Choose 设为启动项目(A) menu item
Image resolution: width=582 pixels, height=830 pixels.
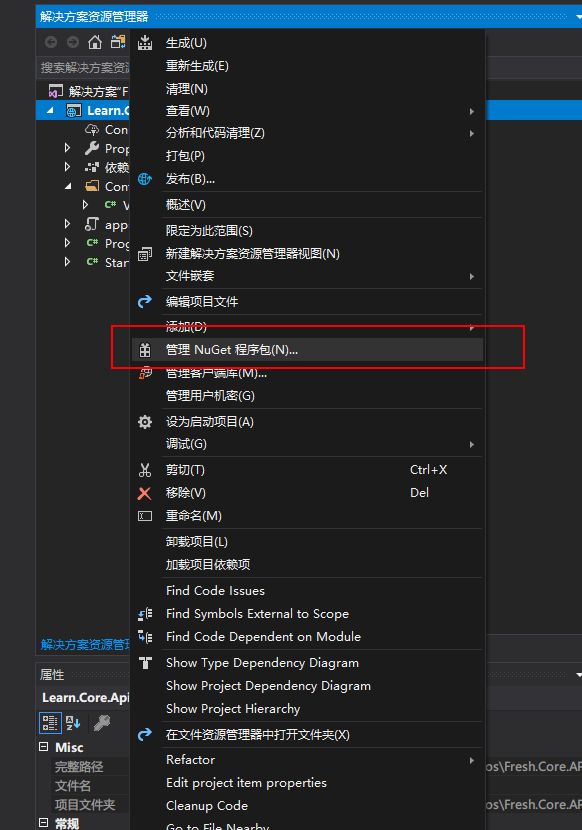click(307, 422)
